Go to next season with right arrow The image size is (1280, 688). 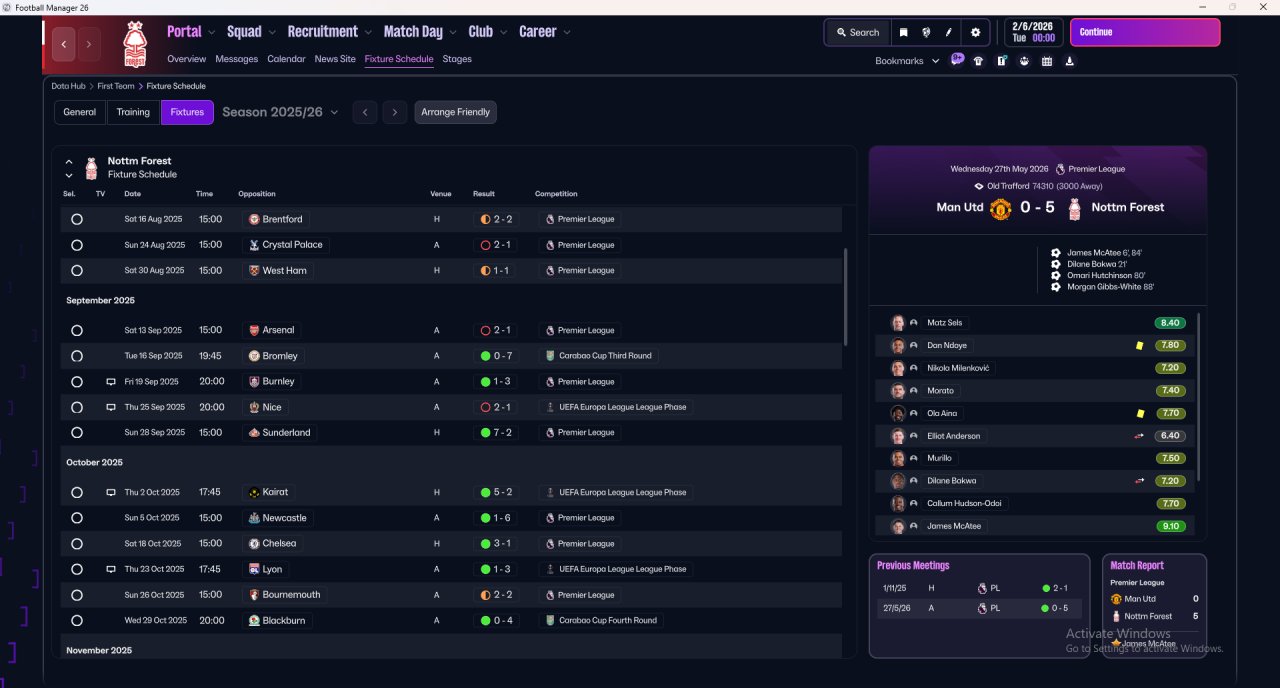pyautogui.click(x=395, y=112)
